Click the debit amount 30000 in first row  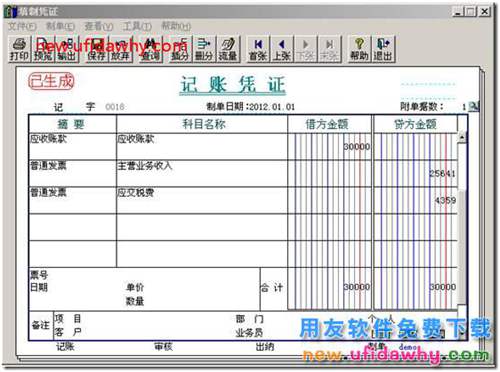coord(357,147)
